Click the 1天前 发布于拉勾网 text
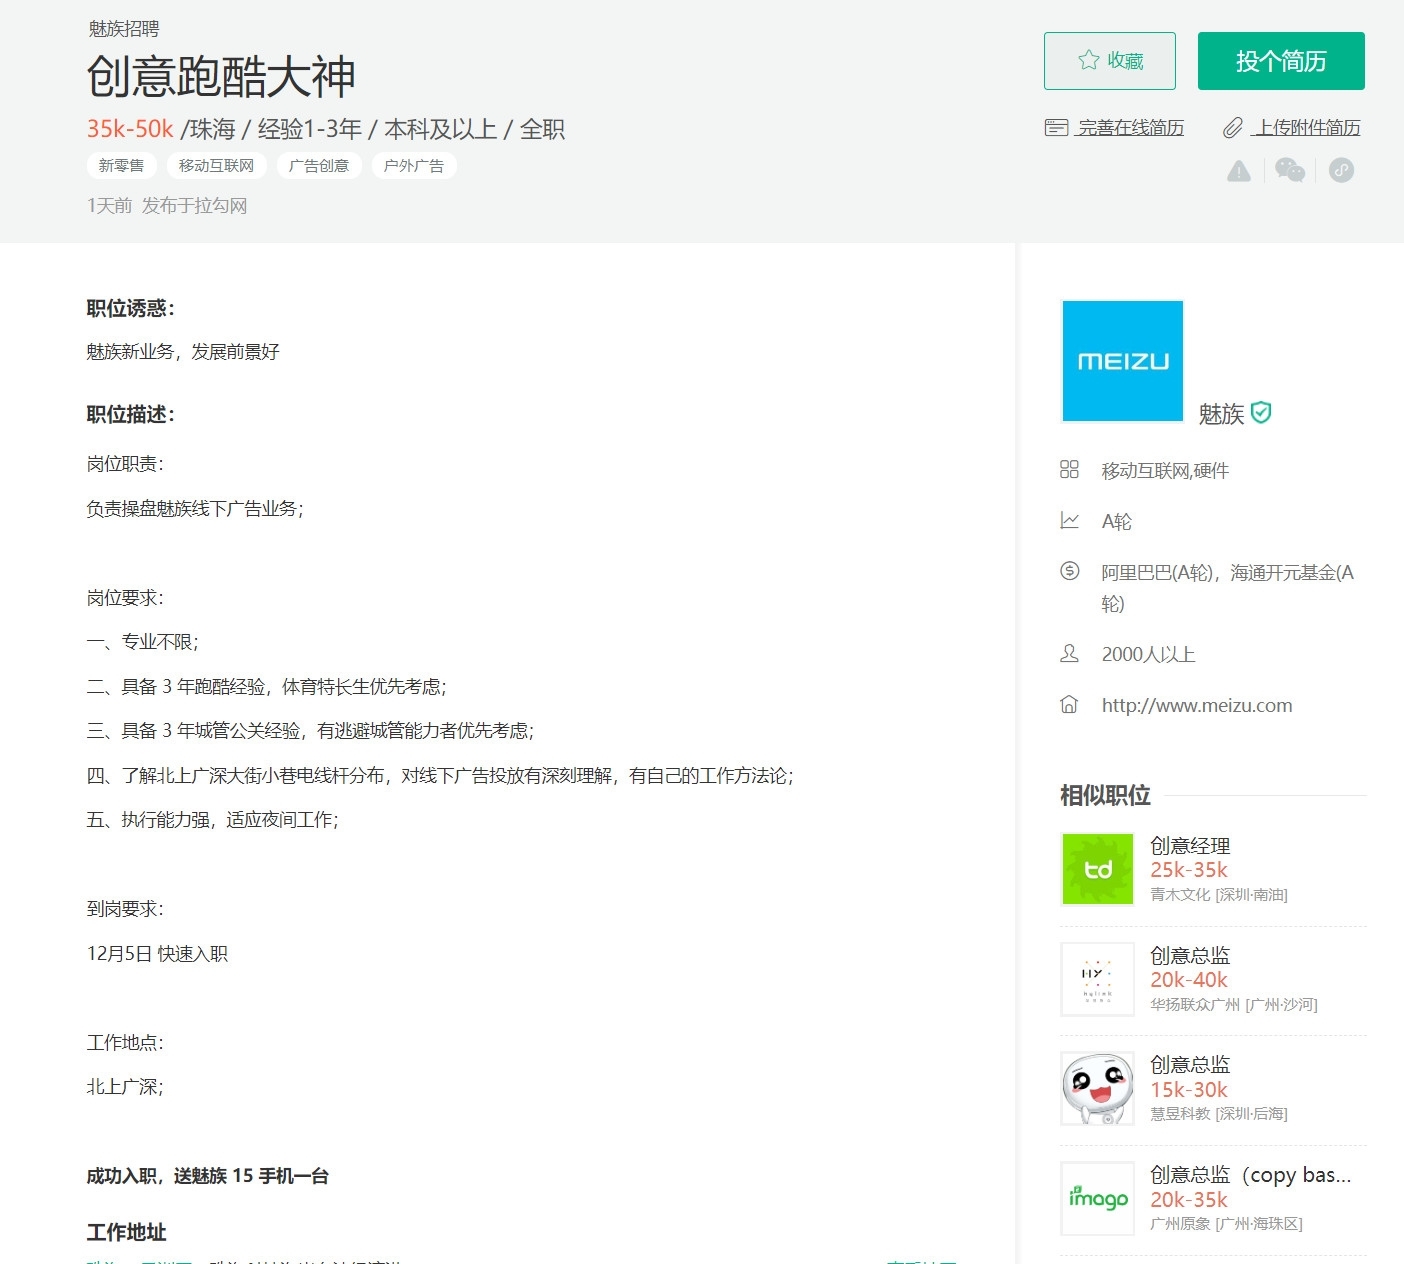Image resolution: width=1404 pixels, height=1264 pixels. pos(167,206)
